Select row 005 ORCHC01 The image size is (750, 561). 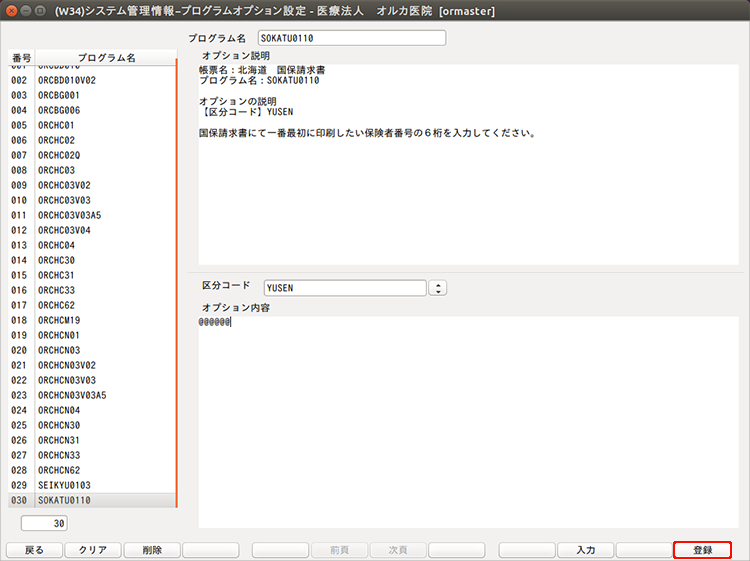tap(92, 125)
